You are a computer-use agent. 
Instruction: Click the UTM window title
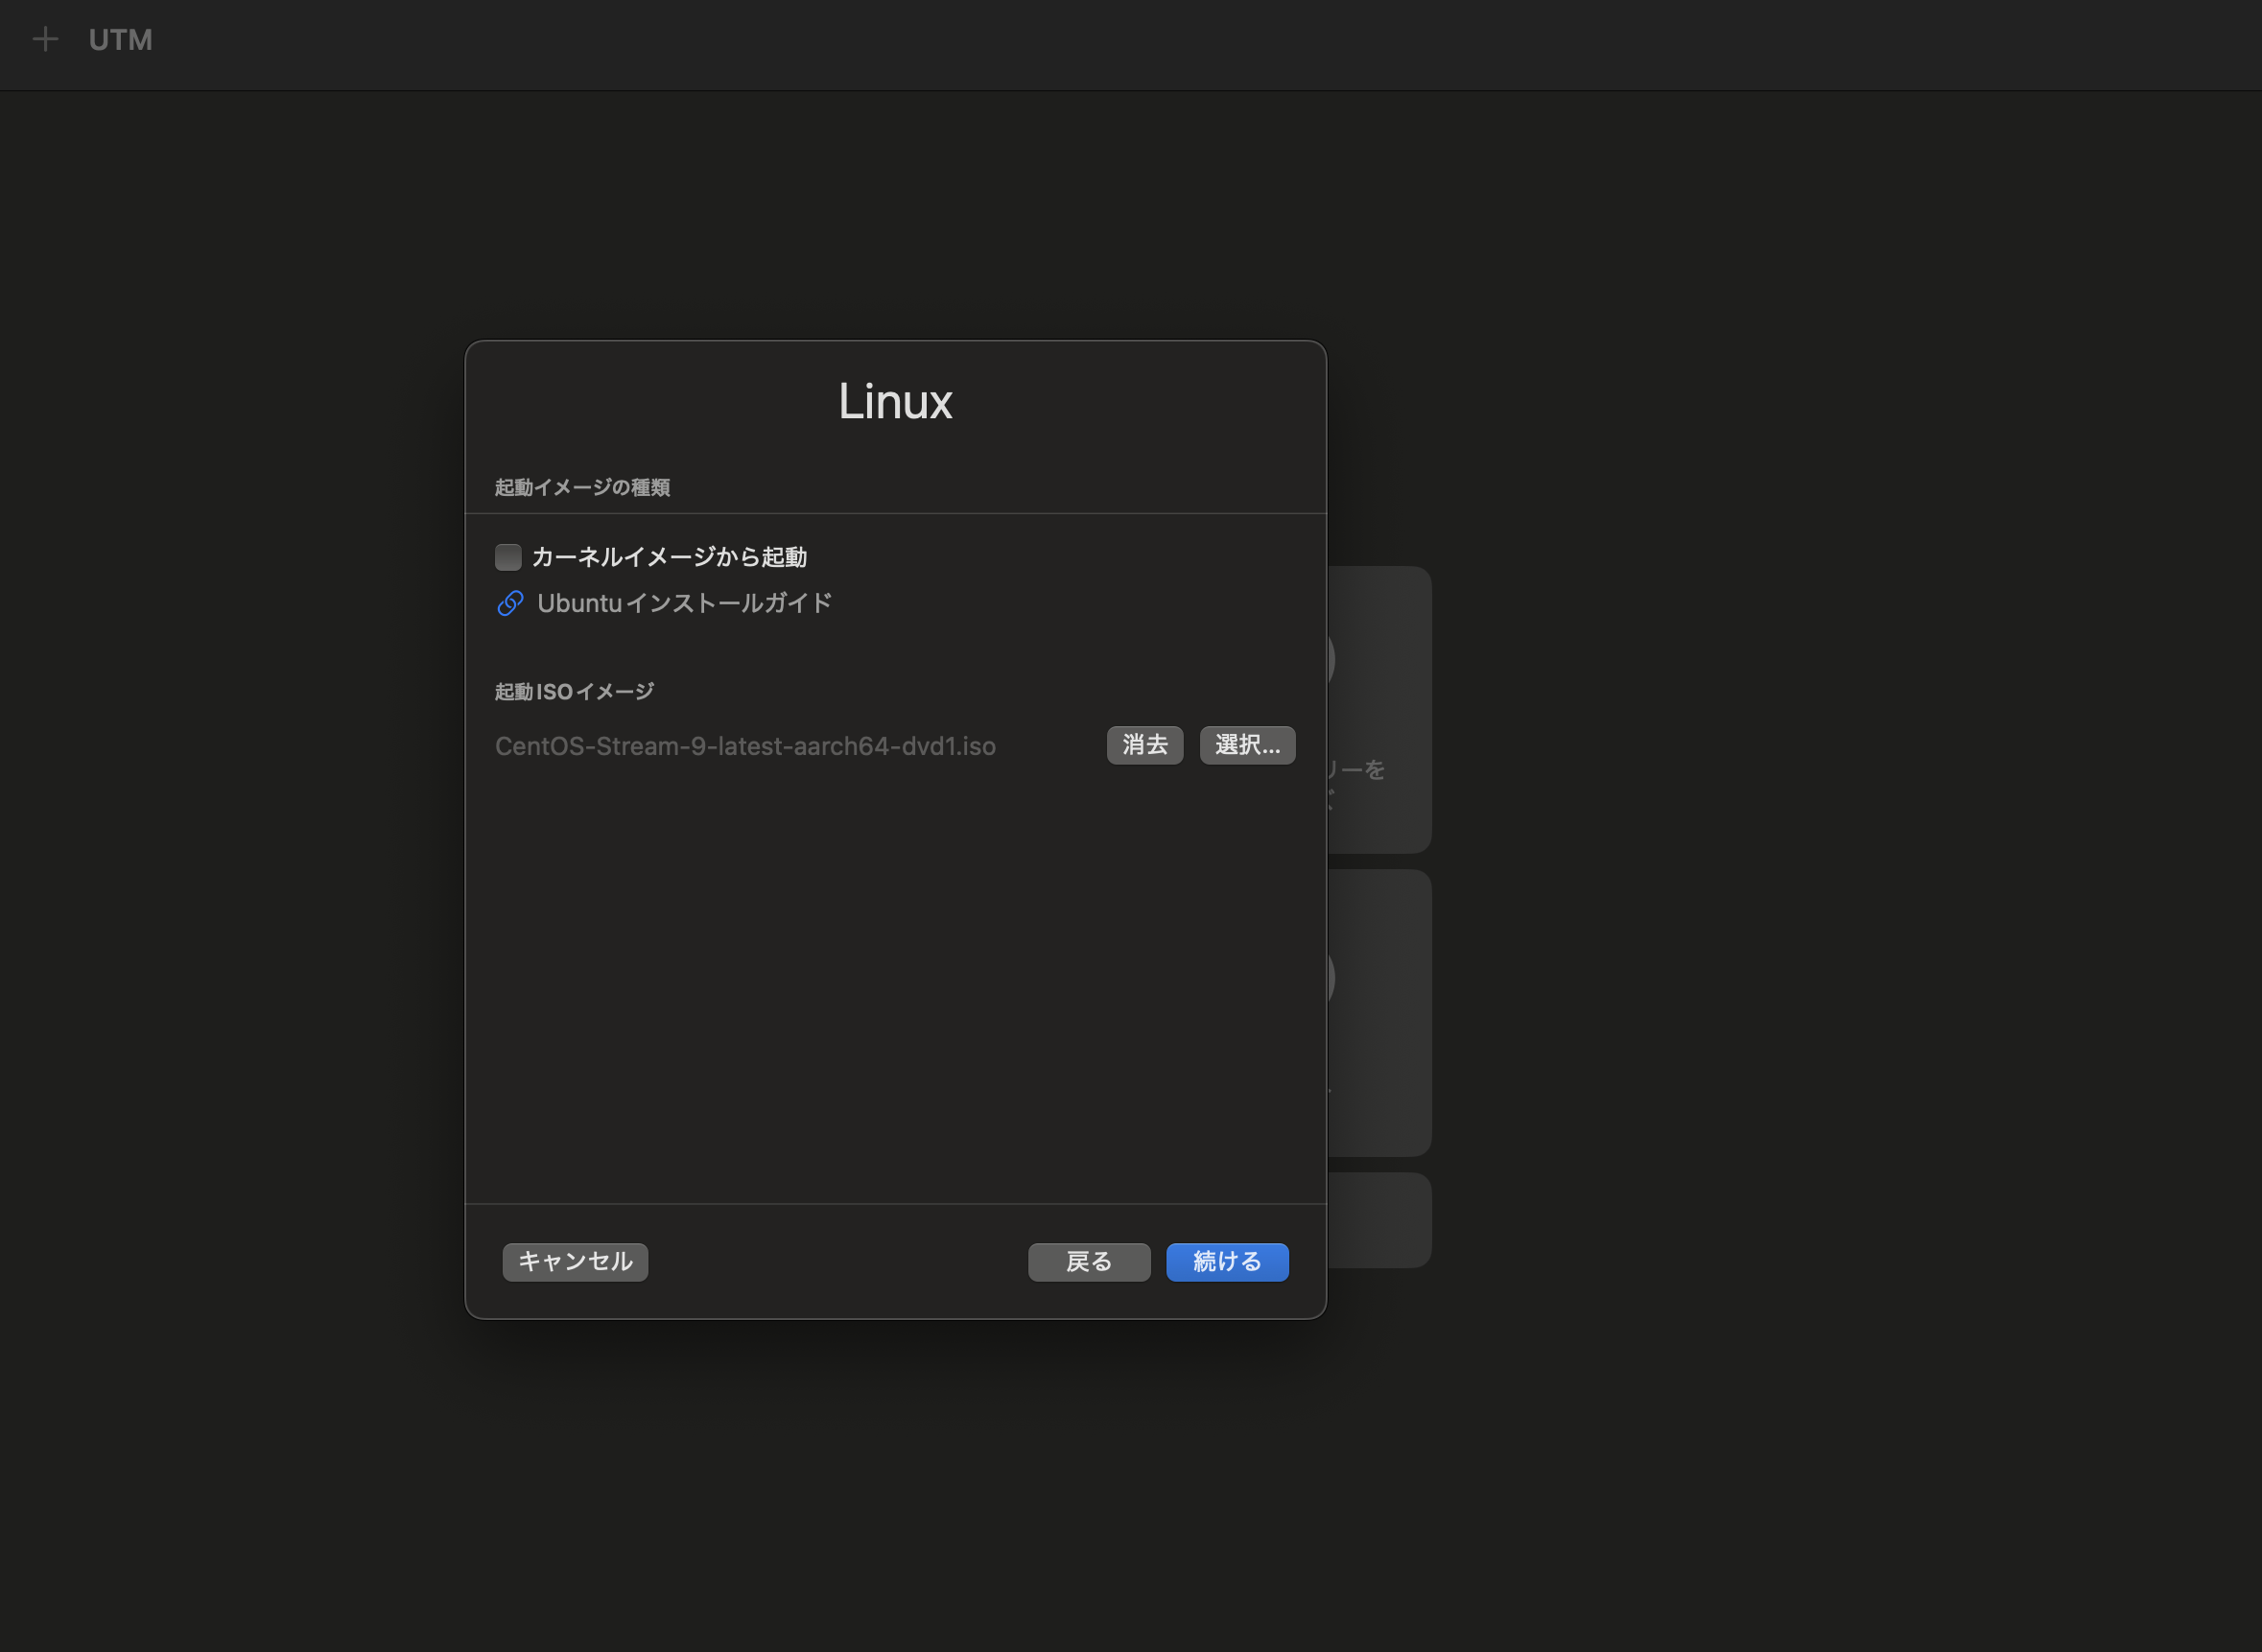pos(121,40)
